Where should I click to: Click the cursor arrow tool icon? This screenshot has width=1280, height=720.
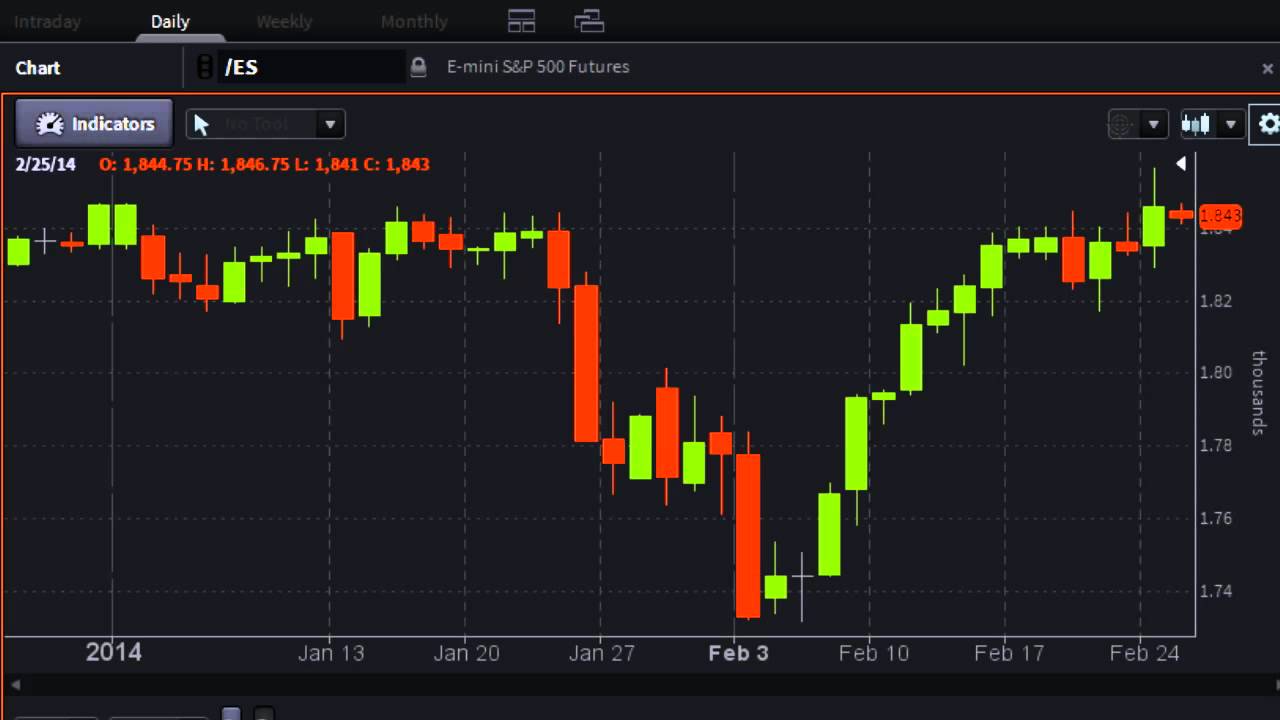pyautogui.click(x=201, y=124)
